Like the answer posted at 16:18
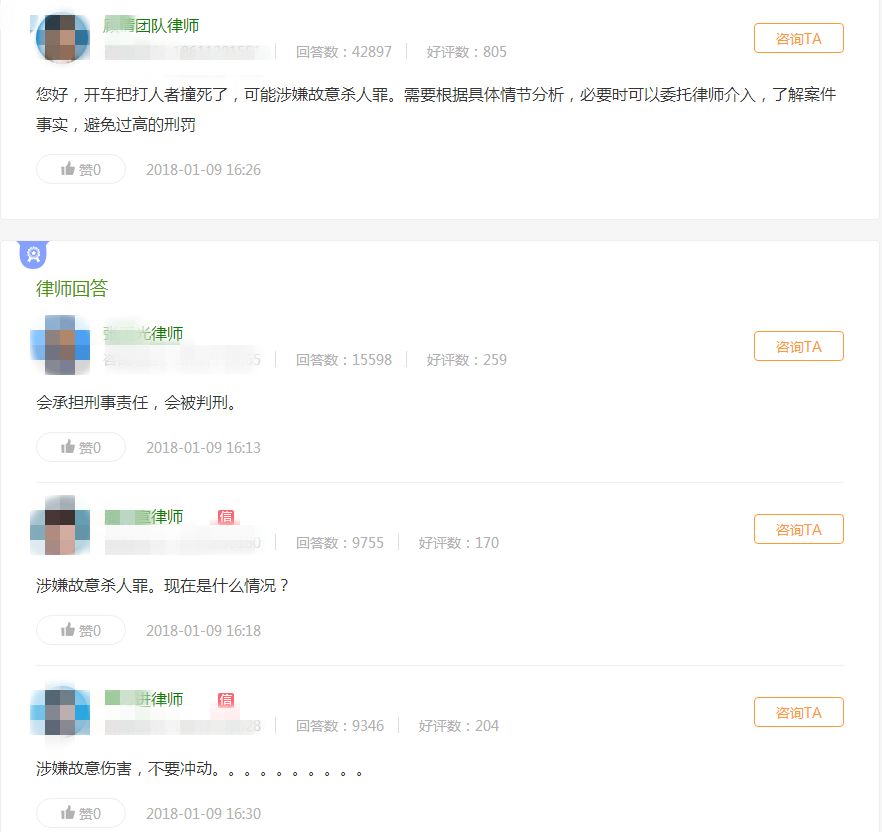 click(x=81, y=630)
